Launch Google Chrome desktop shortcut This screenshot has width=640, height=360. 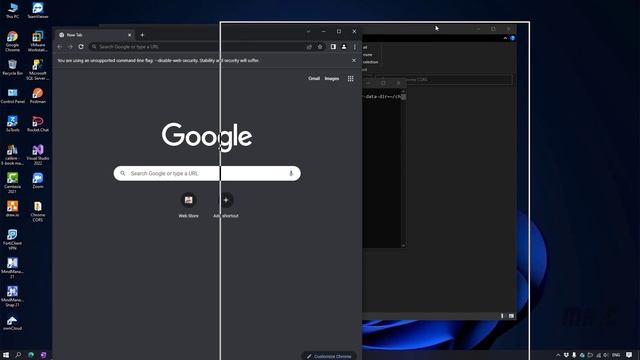pyautogui.click(x=12, y=41)
